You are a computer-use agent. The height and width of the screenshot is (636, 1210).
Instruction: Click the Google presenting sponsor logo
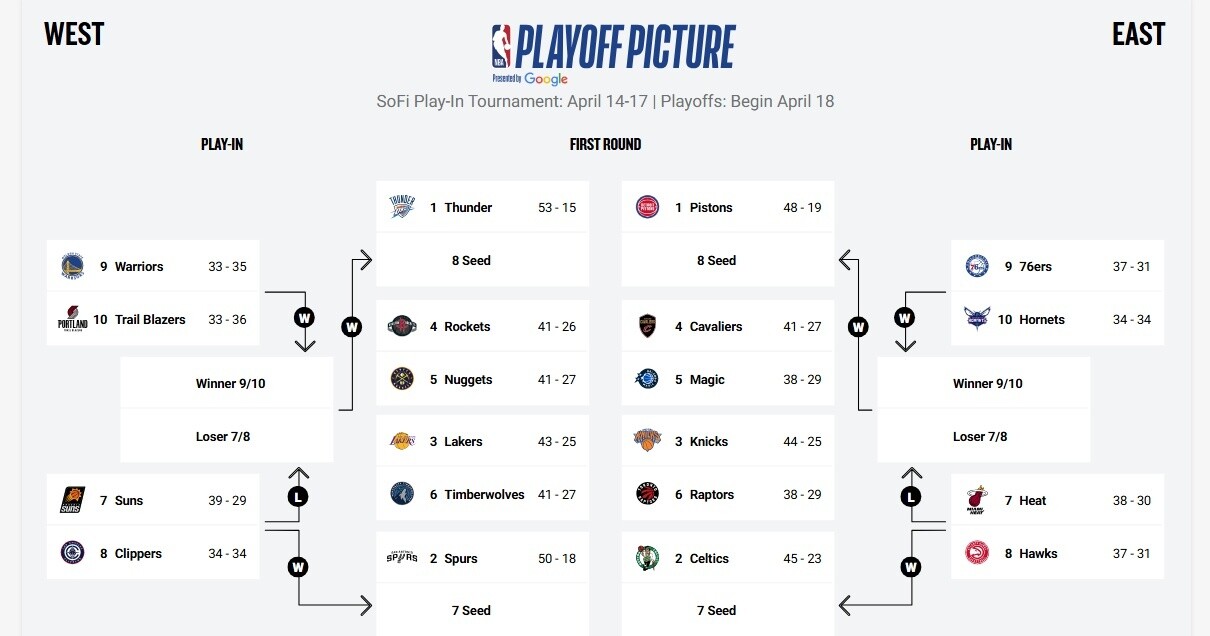(x=545, y=79)
